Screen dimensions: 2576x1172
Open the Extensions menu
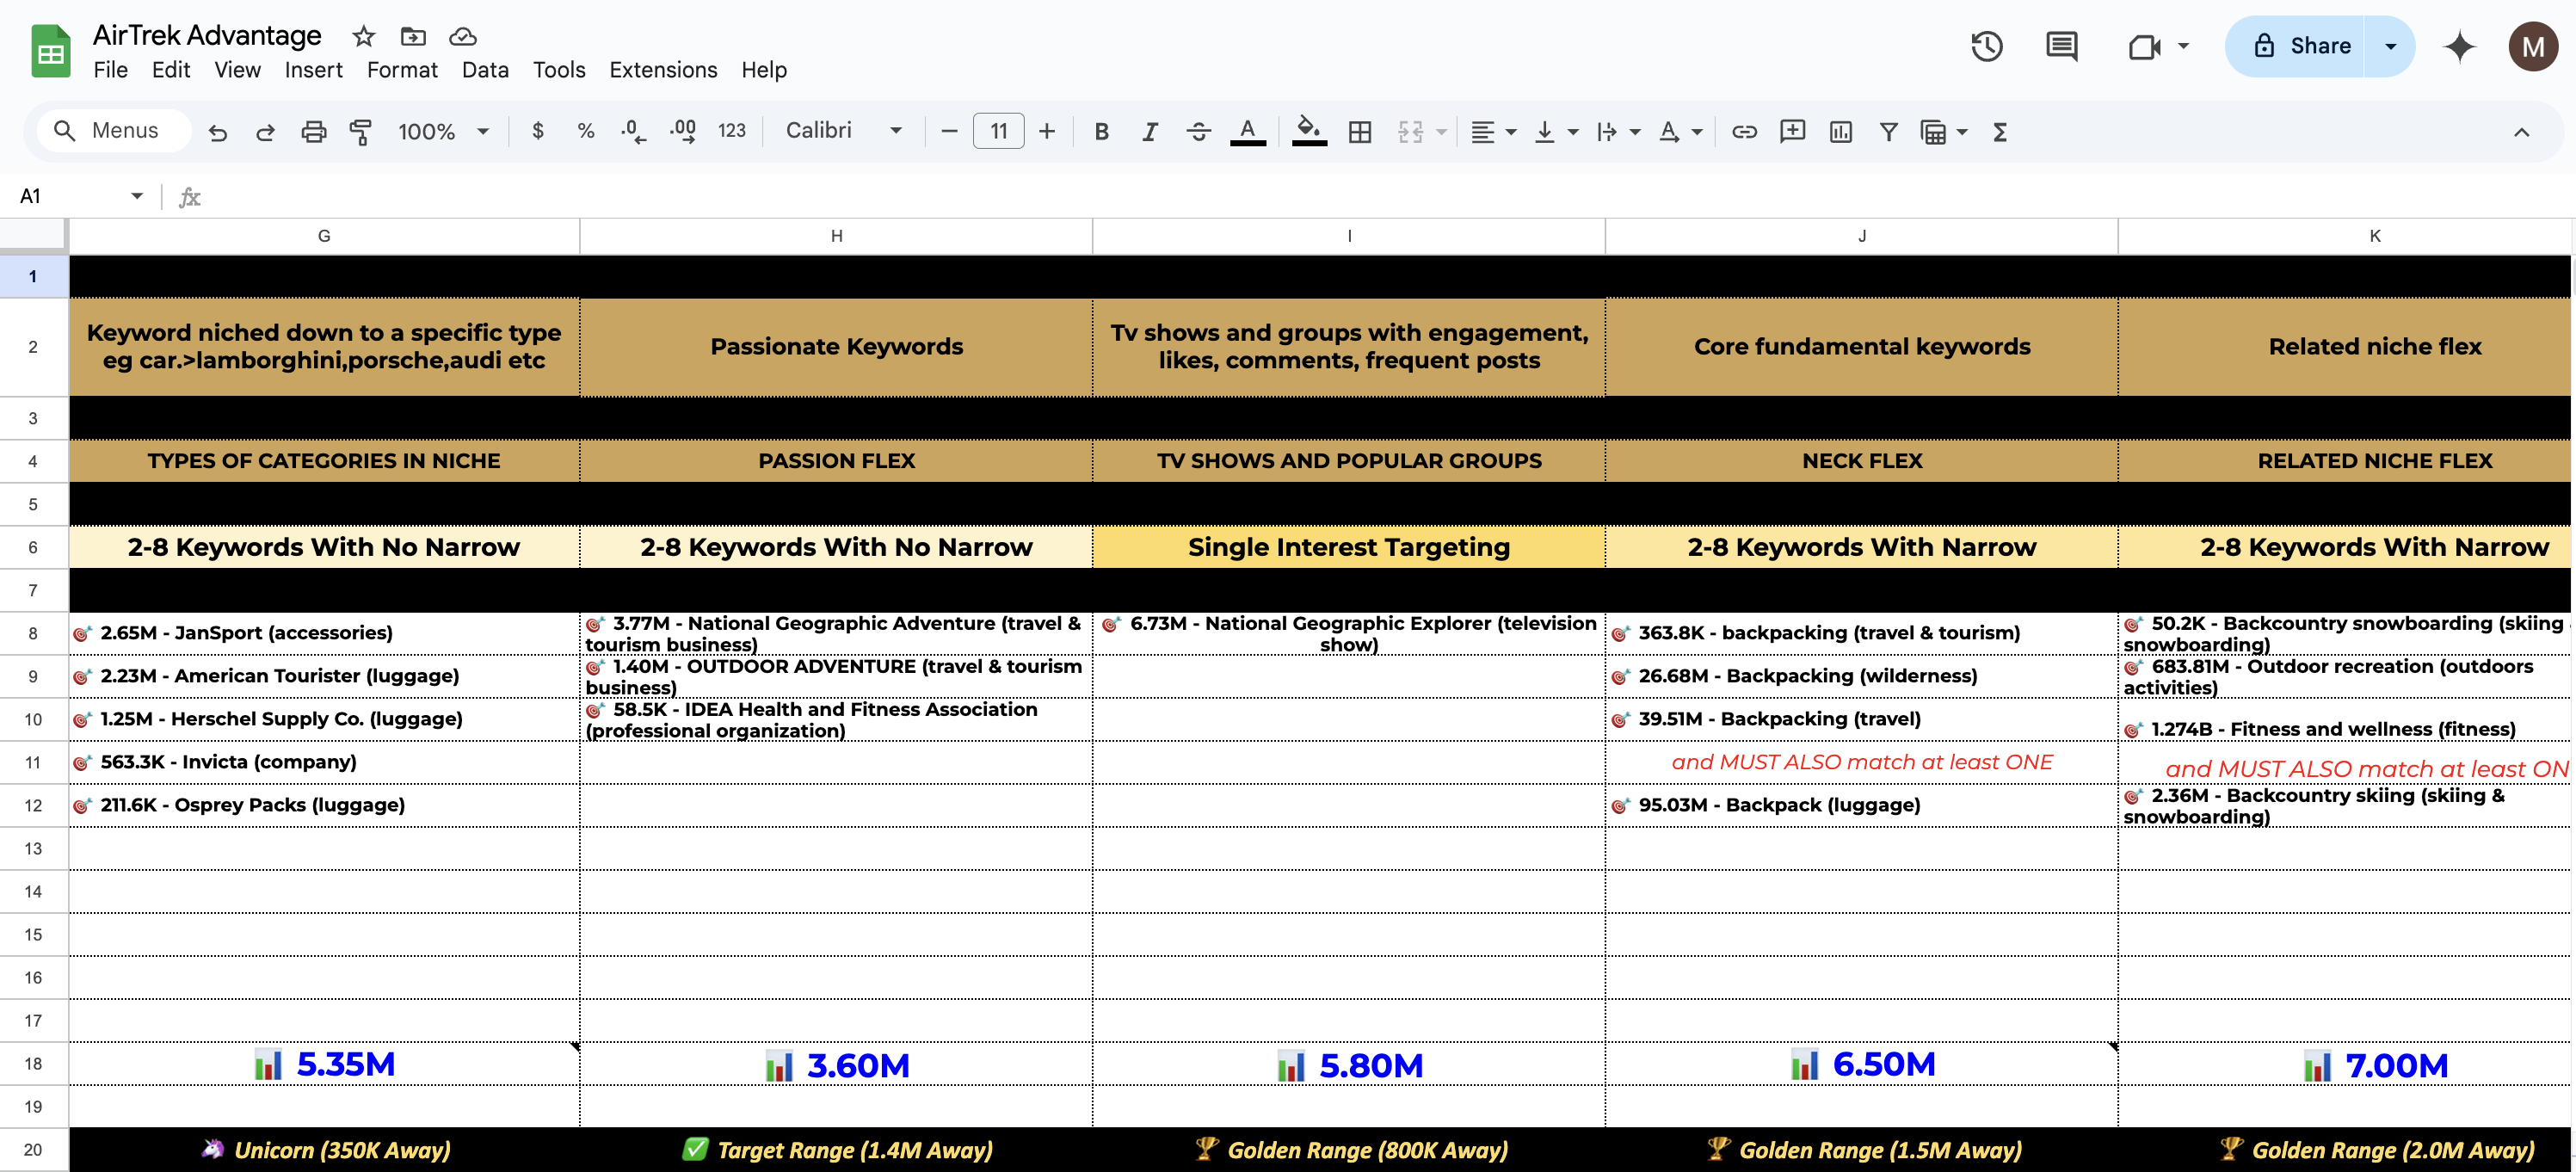(x=663, y=70)
